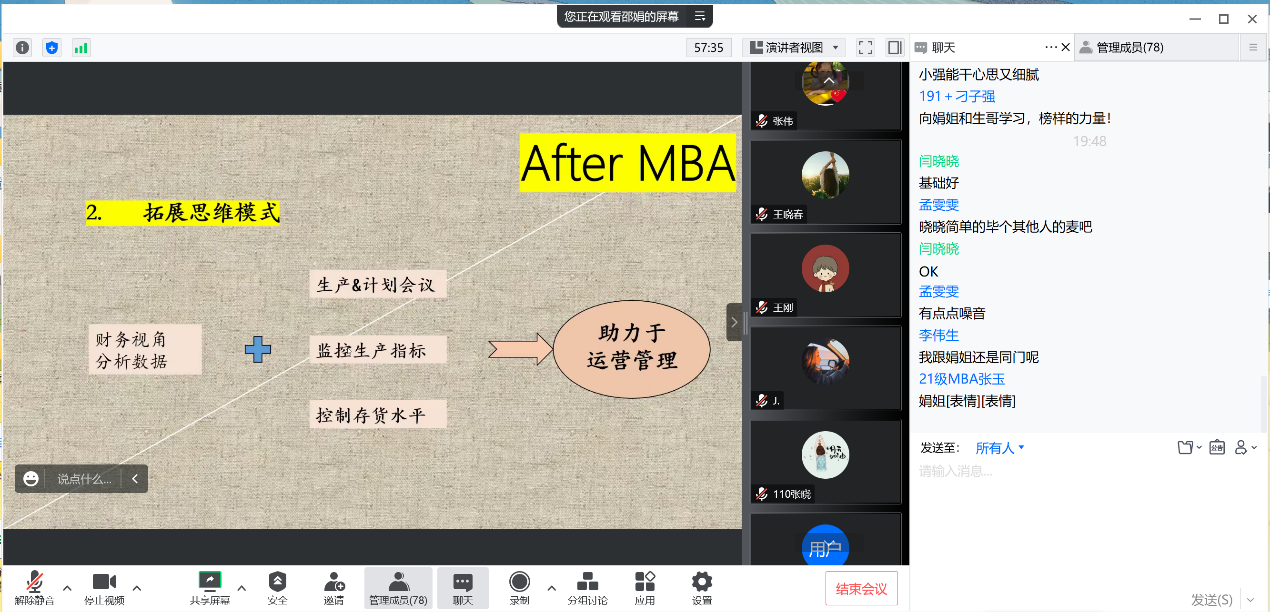Enter full screen mode icon
Image resolution: width=1270 pixels, height=612 pixels.
[866, 47]
